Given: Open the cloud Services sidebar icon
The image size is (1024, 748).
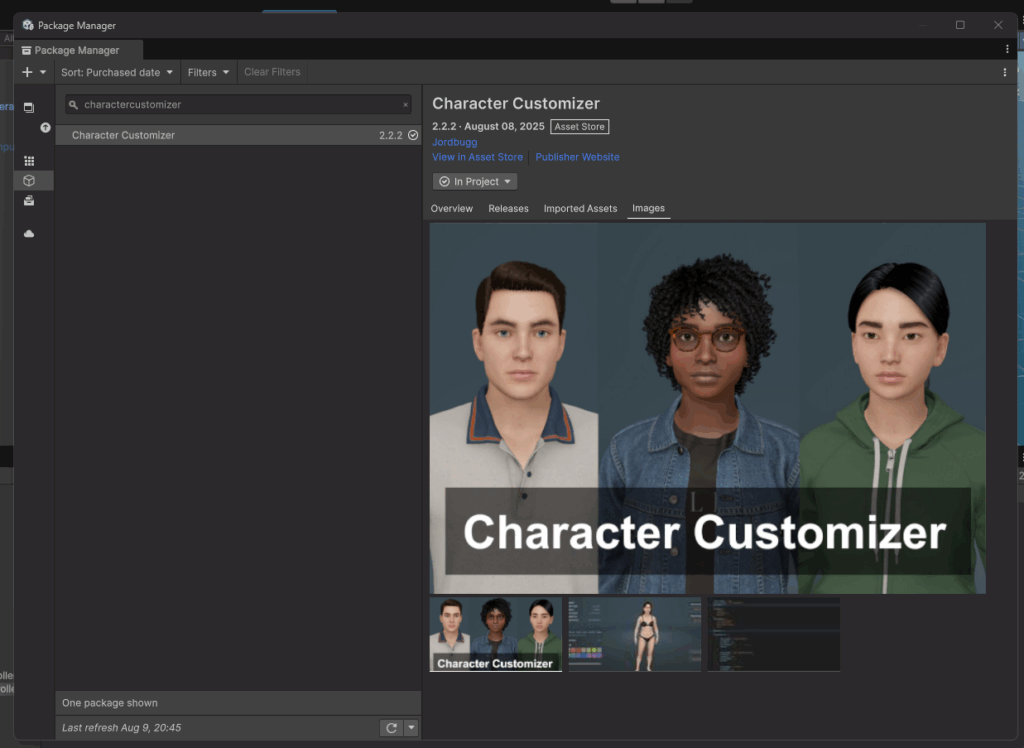Looking at the screenshot, I should coord(29,233).
